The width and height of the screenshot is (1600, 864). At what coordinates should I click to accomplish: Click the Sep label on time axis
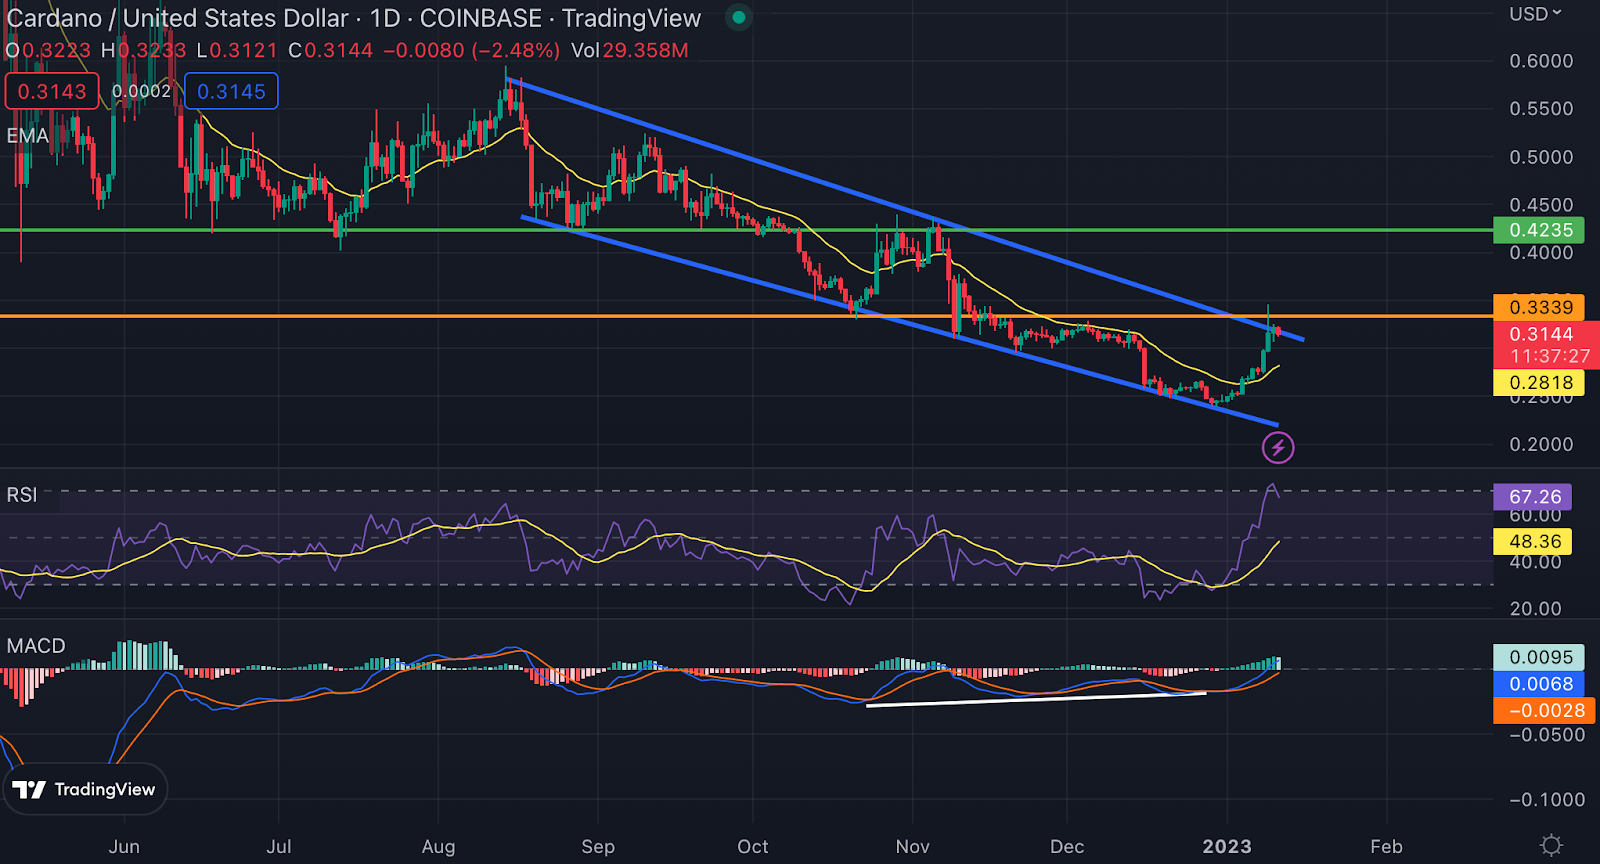[x=598, y=846]
